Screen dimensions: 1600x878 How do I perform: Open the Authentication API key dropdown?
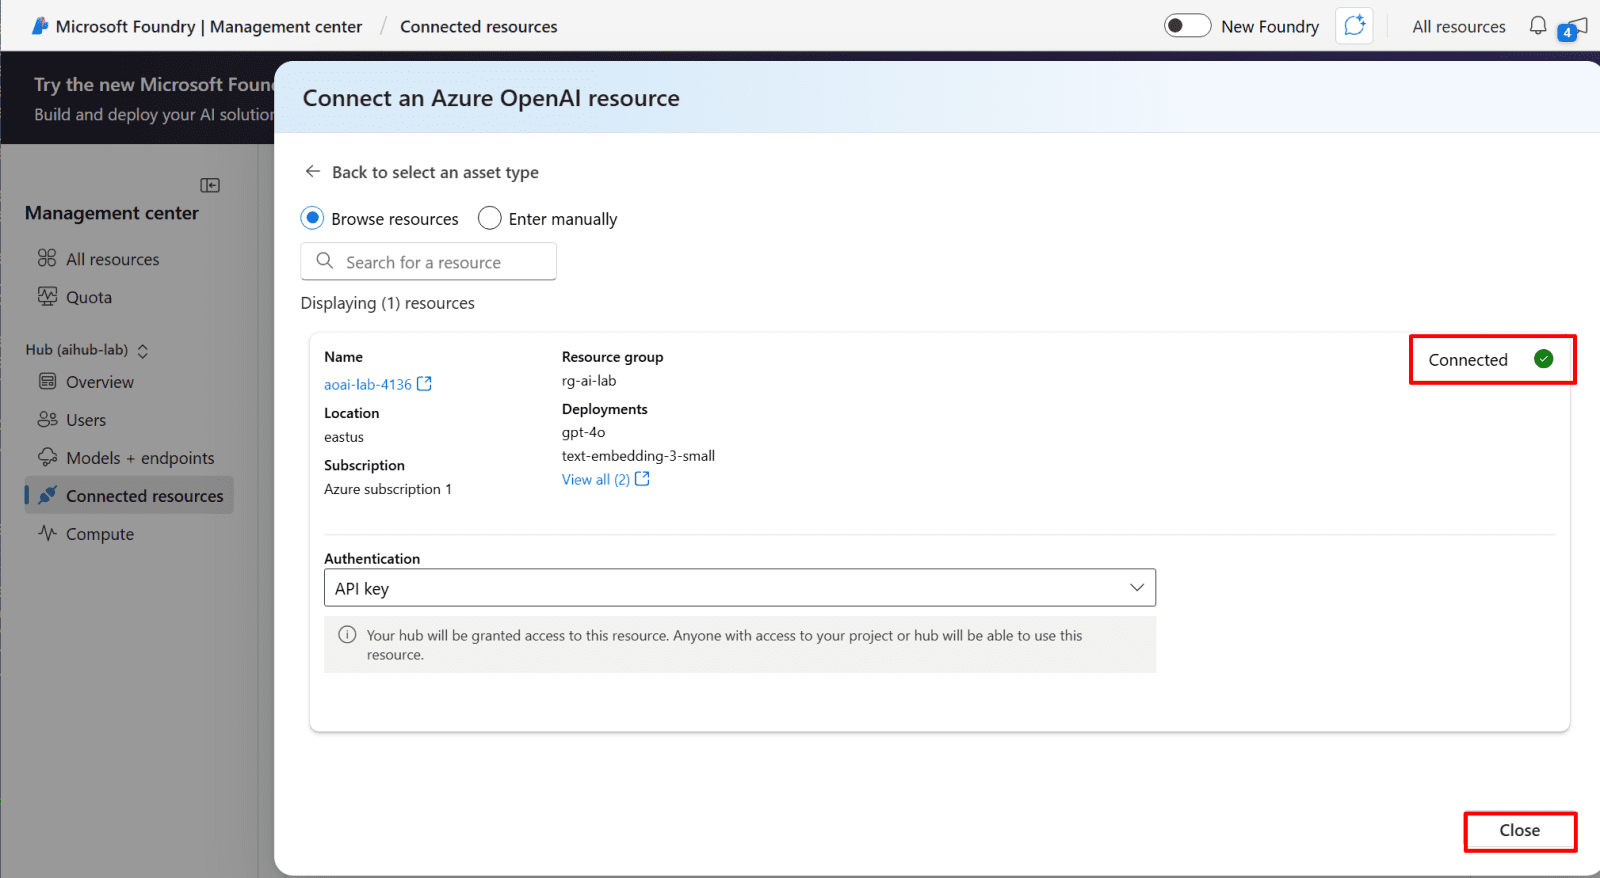click(740, 588)
